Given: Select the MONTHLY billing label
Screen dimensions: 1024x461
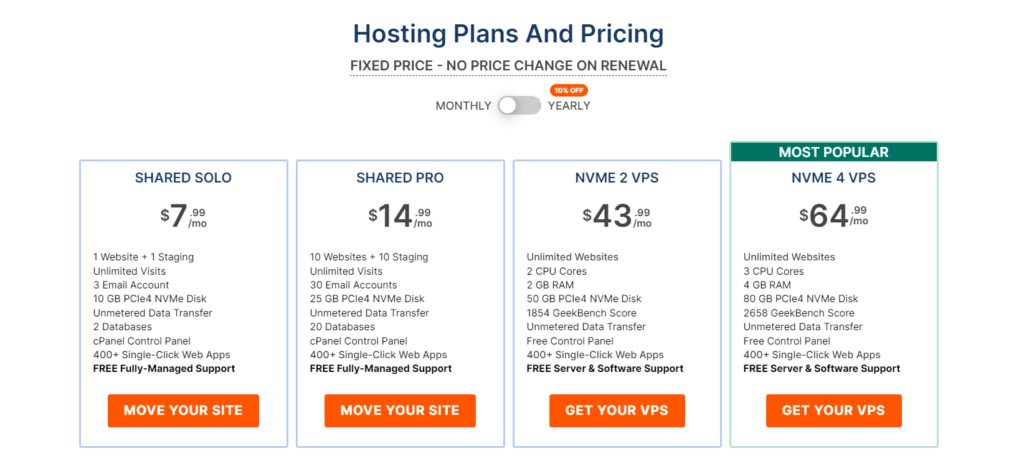Looking at the screenshot, I should click(x=463, y=106).
